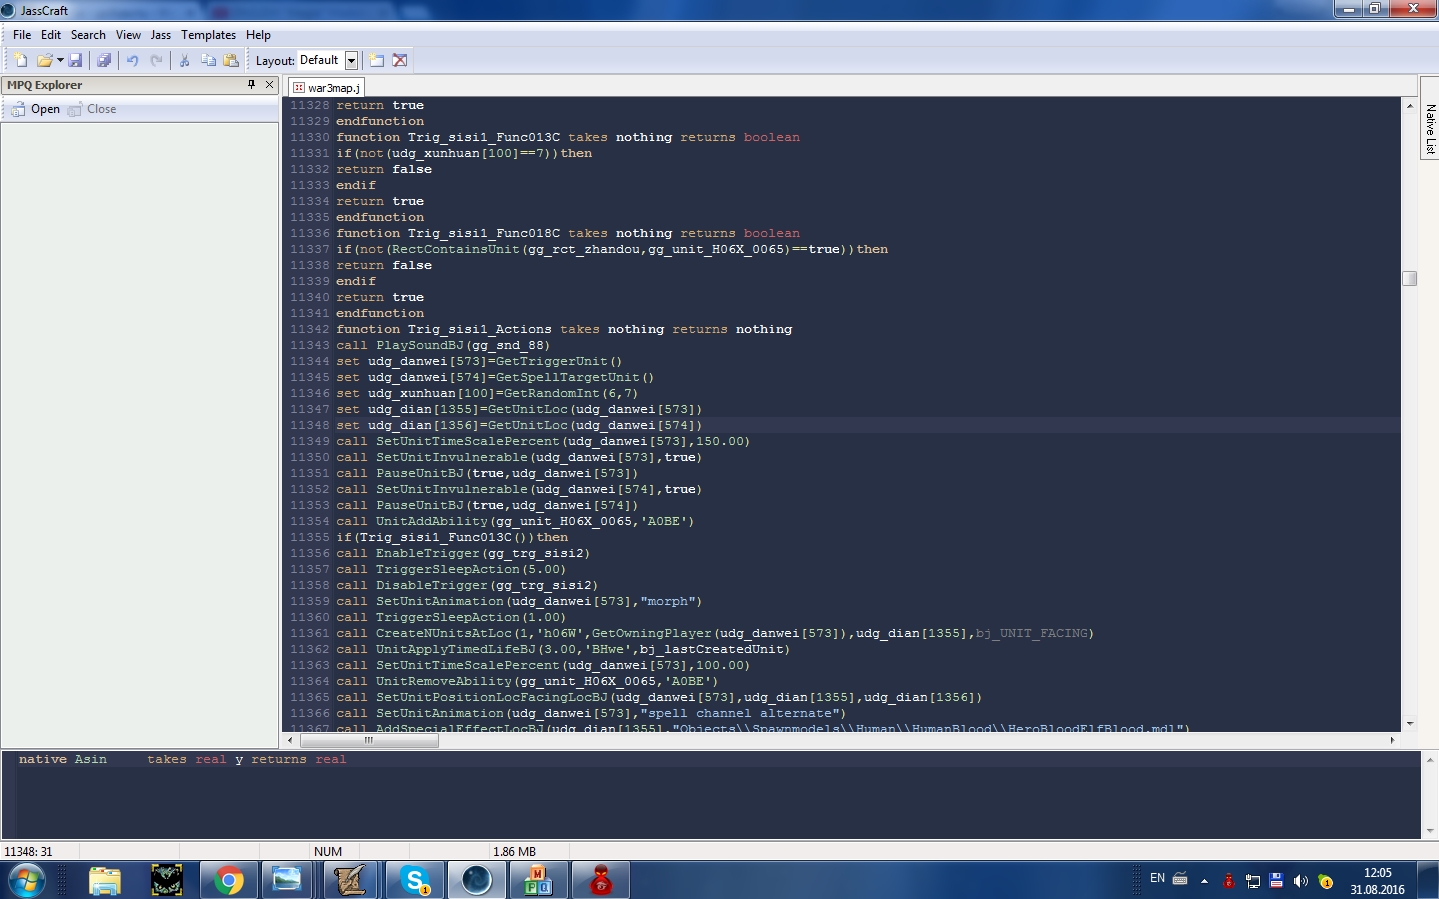
Task: Open the Templates menu
Action: pos(208,34)
